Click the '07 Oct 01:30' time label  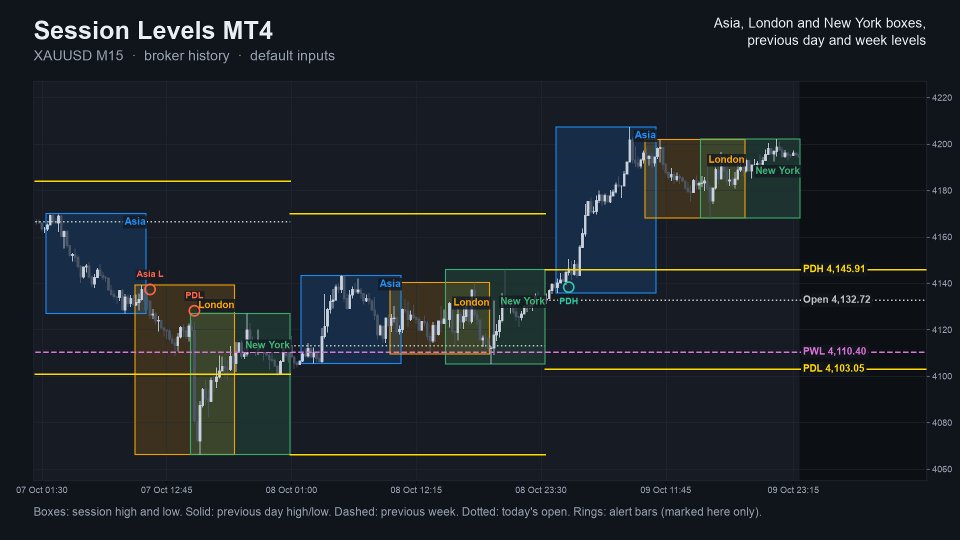(42, 490)
